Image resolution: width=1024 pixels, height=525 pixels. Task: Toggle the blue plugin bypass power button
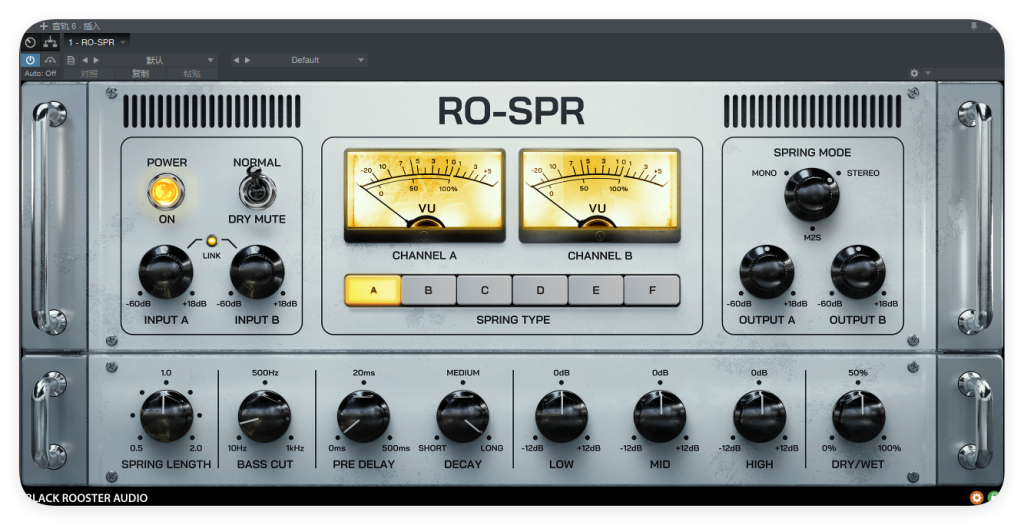click(30, 60)
